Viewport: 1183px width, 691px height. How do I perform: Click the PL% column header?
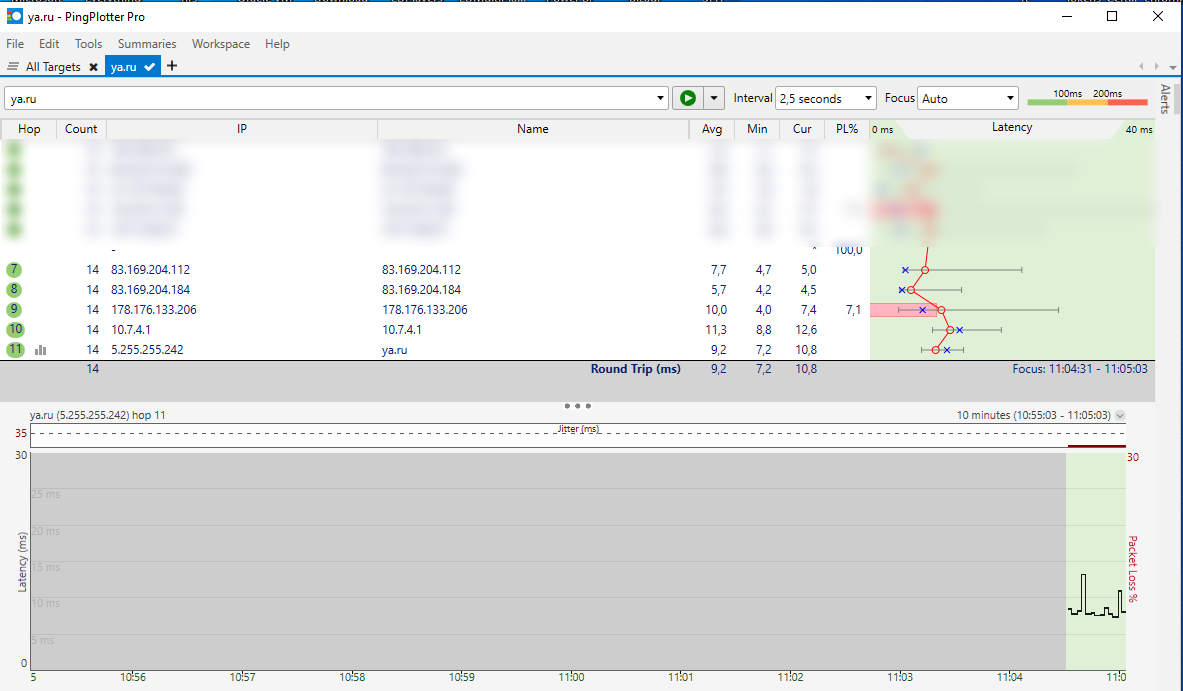pyautogui.click(x=847, y=129)
